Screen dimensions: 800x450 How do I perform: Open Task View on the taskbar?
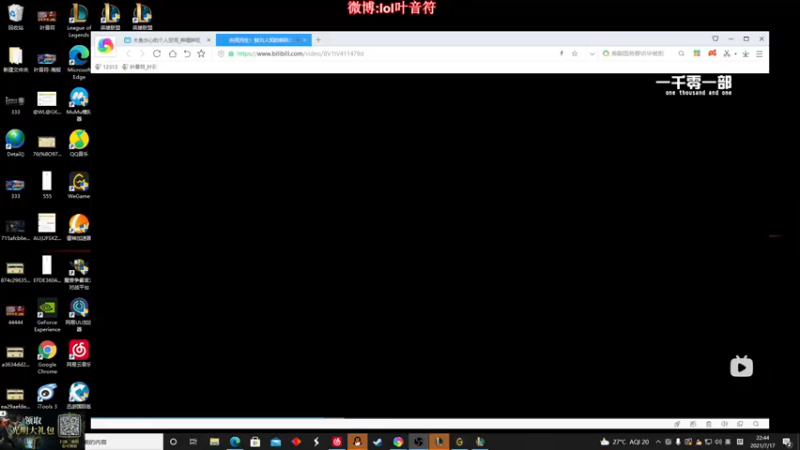tap(193, 442)
